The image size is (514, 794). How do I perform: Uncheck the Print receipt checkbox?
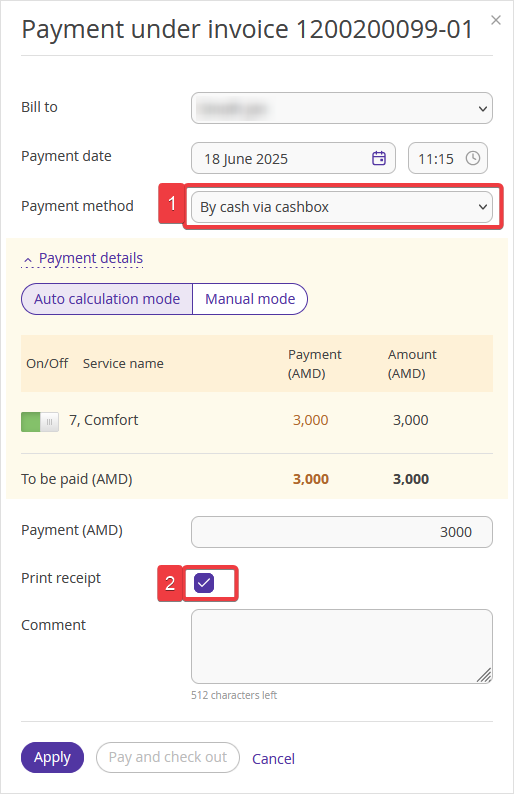(x=204, y=583)
